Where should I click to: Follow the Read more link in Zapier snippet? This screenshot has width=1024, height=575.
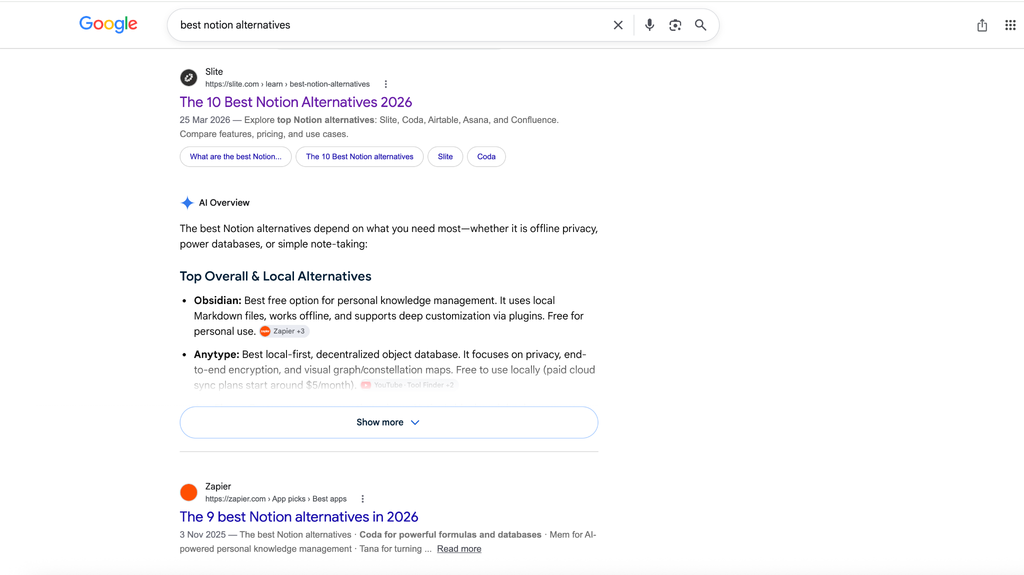tap(459, 549)
